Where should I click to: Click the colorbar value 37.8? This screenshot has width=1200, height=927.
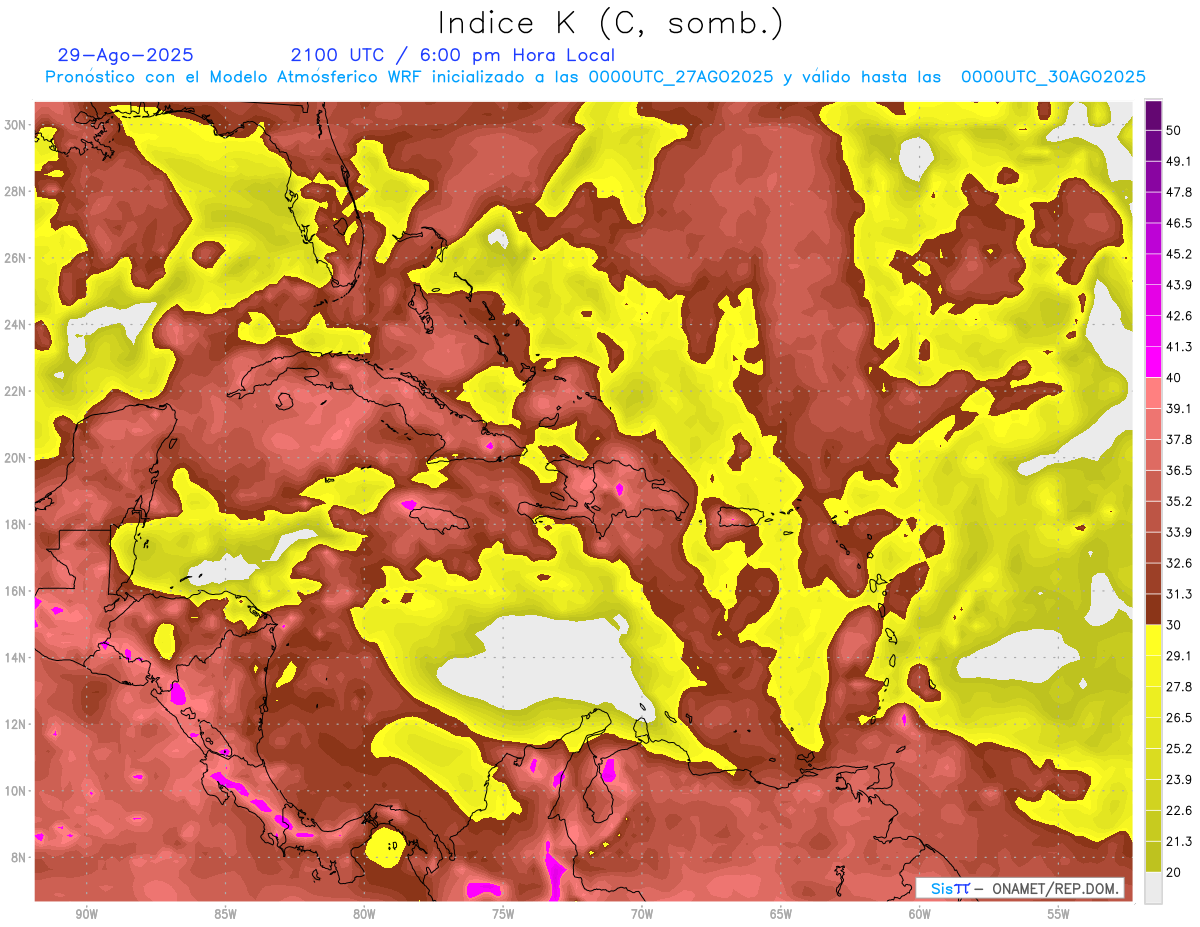[x=1179, y=439]
